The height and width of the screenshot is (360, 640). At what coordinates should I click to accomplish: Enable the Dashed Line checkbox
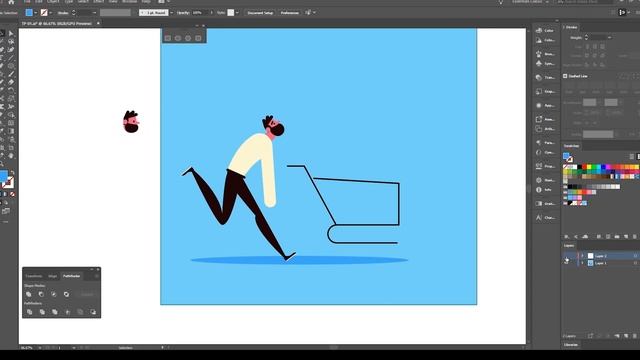[565, 76]
